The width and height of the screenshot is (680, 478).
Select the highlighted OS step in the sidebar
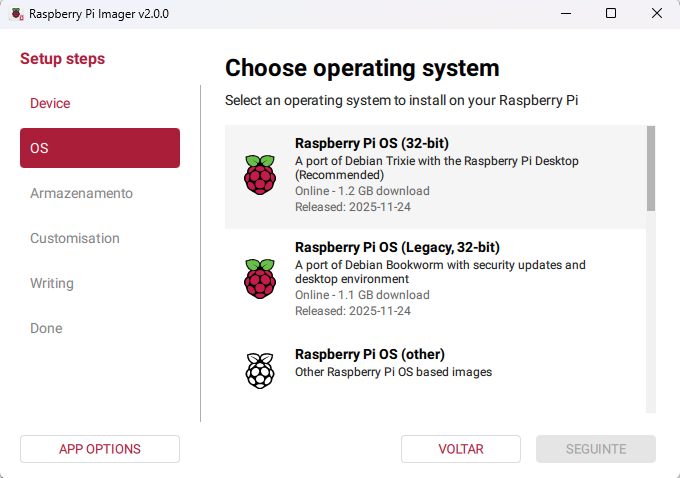click(100, 148)
